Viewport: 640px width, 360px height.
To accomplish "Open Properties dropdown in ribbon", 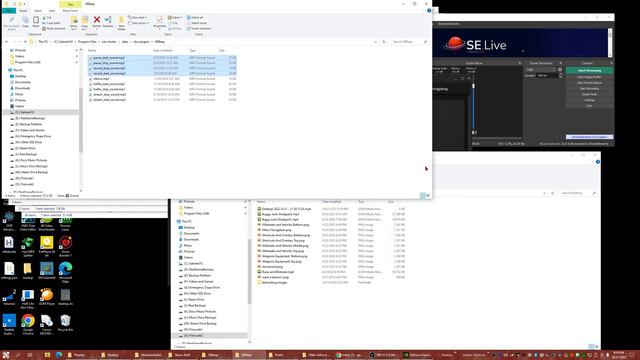I will click(x=159, y=22).
